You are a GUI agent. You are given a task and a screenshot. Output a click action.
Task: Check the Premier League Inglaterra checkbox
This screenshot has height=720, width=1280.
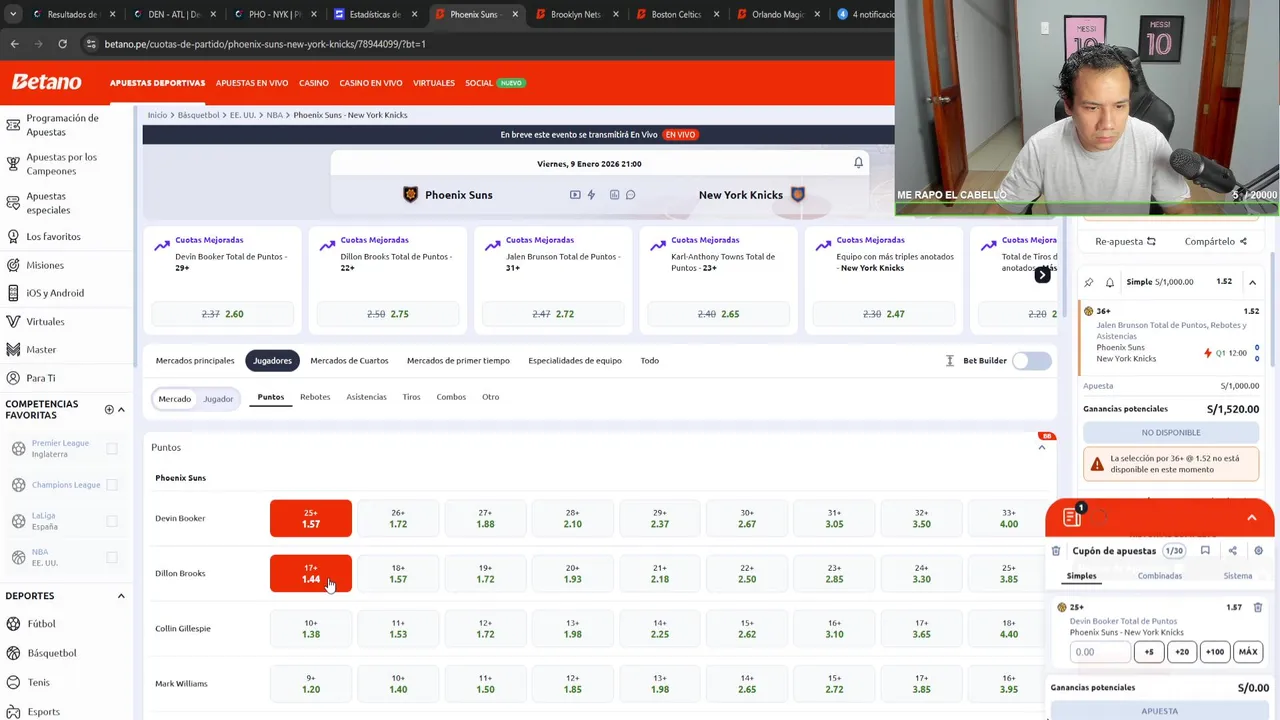point(112,449)
